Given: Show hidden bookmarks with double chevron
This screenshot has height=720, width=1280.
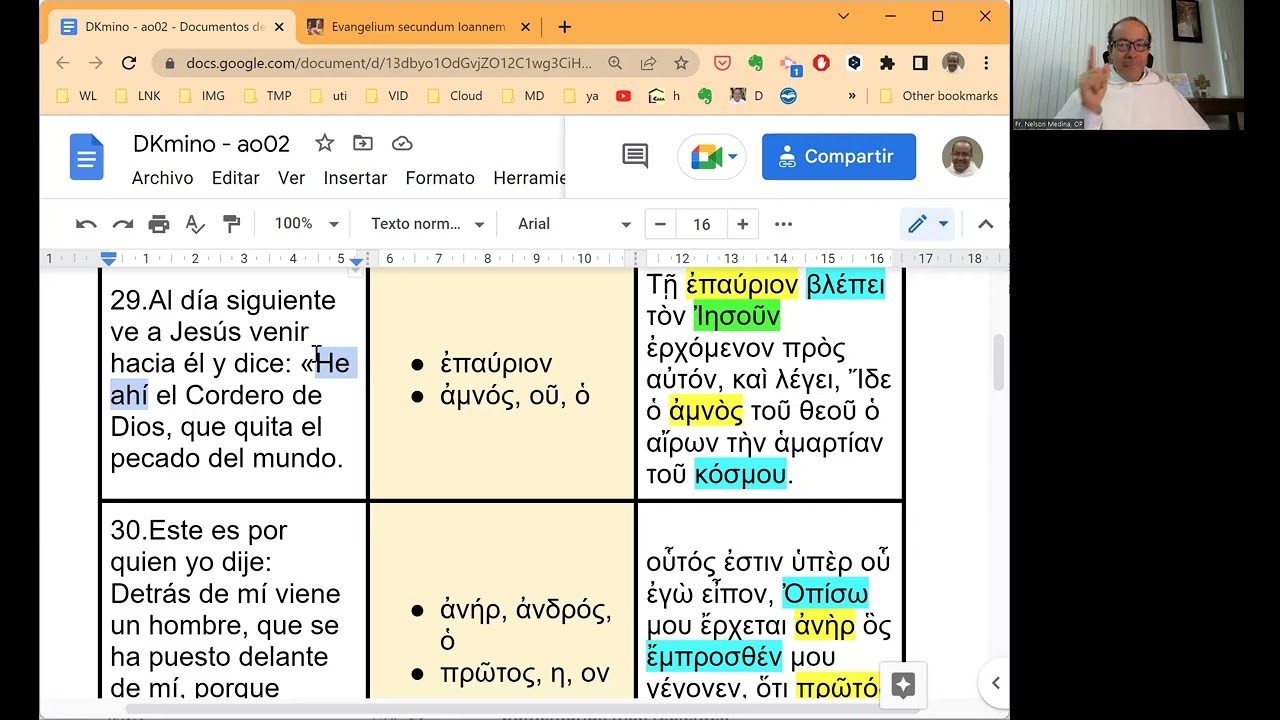Looking at the screenshot, I should click(852, 96).
